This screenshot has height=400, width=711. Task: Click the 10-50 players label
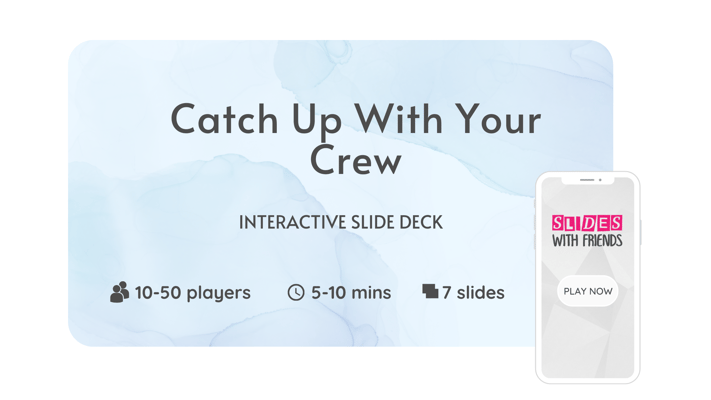tap(193, 293)
